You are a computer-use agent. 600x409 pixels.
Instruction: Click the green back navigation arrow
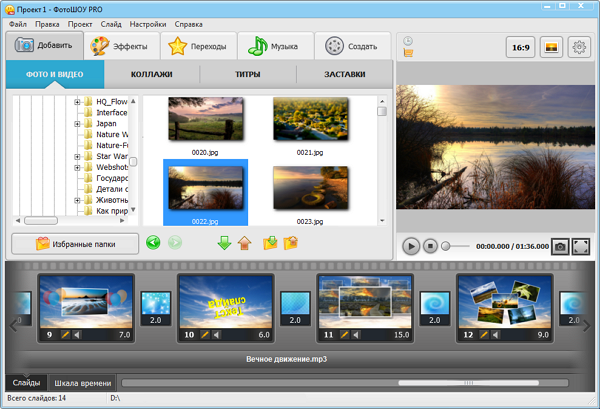pyautogui.click(x=152, y=243)
